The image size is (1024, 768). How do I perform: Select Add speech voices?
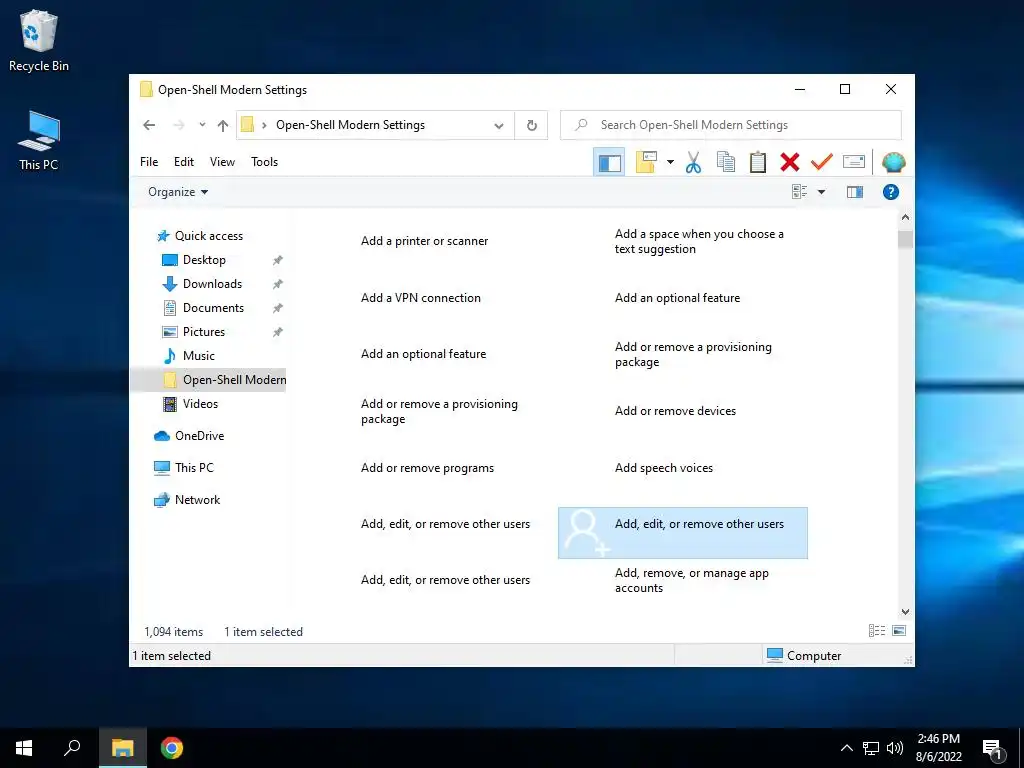click(x=664, y=468)
